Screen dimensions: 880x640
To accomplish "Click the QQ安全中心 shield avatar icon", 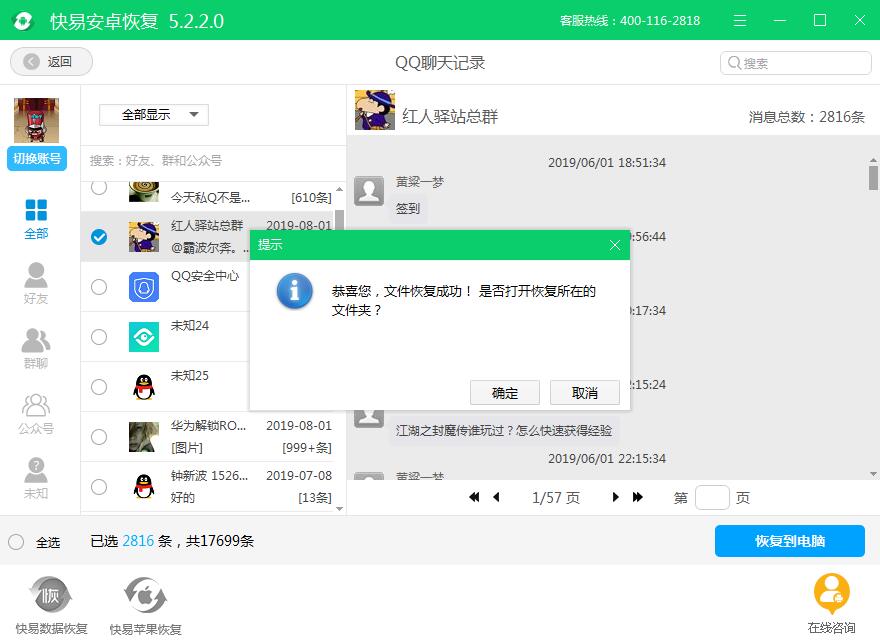I will click(144, 287).
